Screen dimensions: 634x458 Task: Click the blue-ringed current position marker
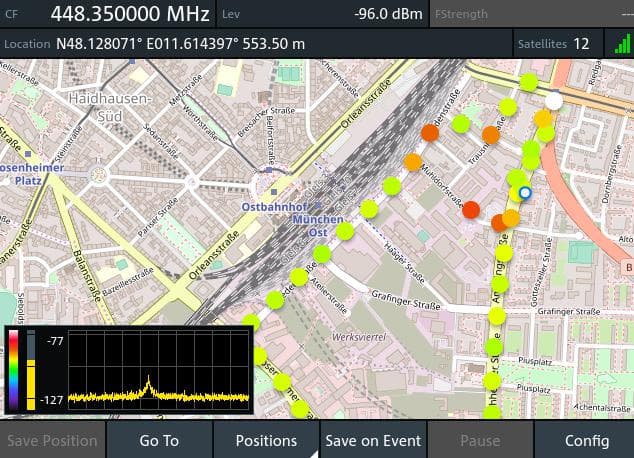pos(525,193)
